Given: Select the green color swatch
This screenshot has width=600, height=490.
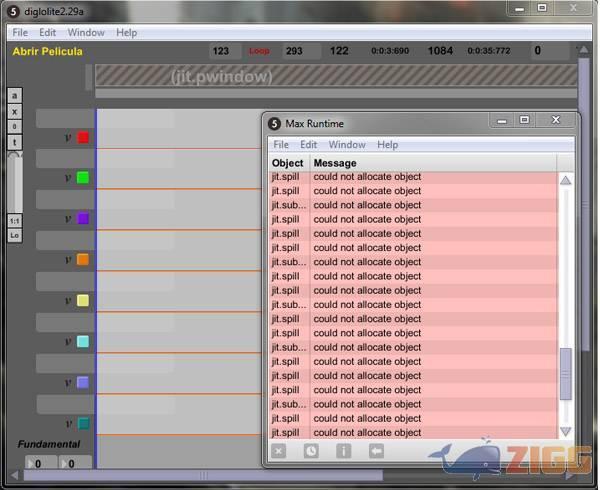Looking at the screenshot, I should pyautogui.click(x=83, y=178).
